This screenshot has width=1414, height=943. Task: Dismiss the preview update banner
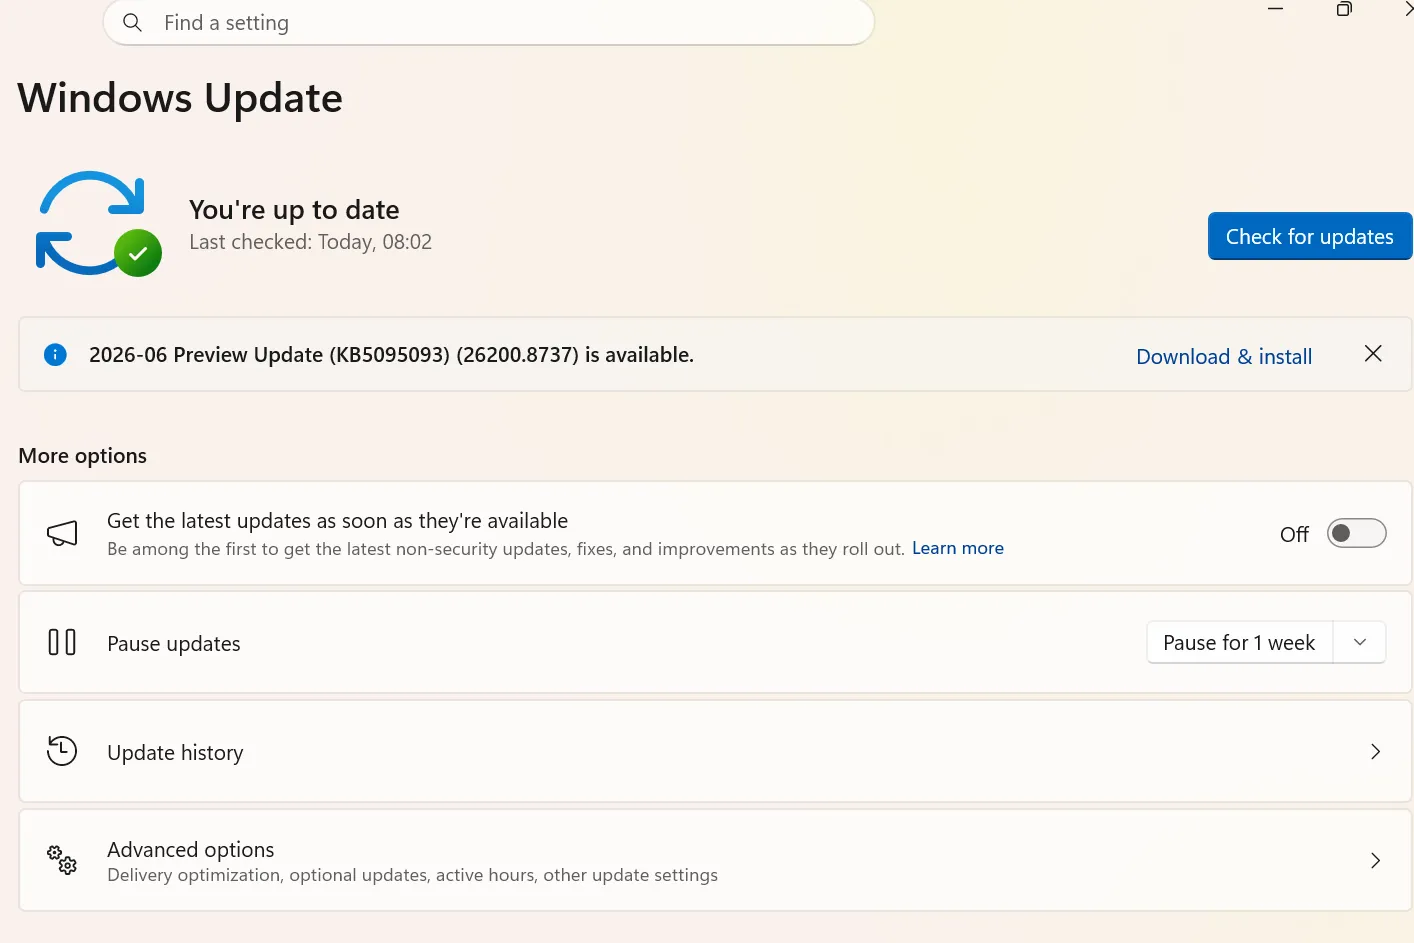pos(1373,353)
